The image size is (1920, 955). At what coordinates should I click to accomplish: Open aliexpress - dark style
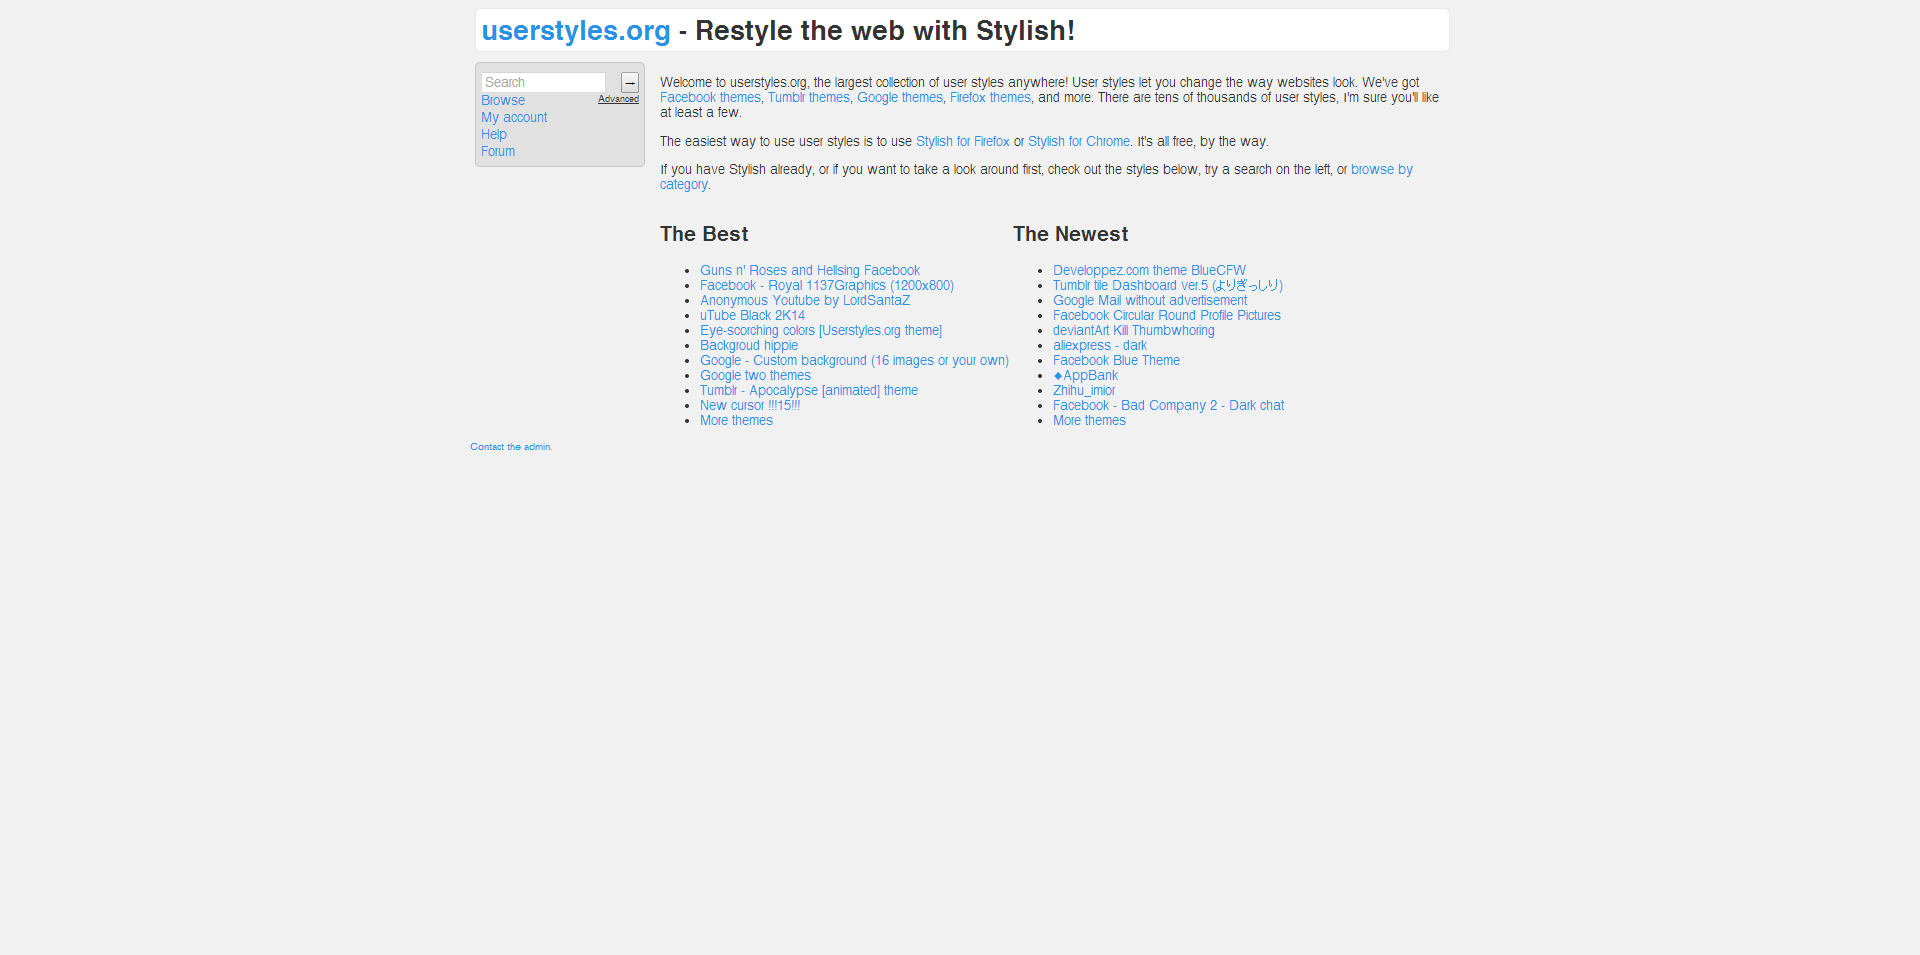[1100, 345]
